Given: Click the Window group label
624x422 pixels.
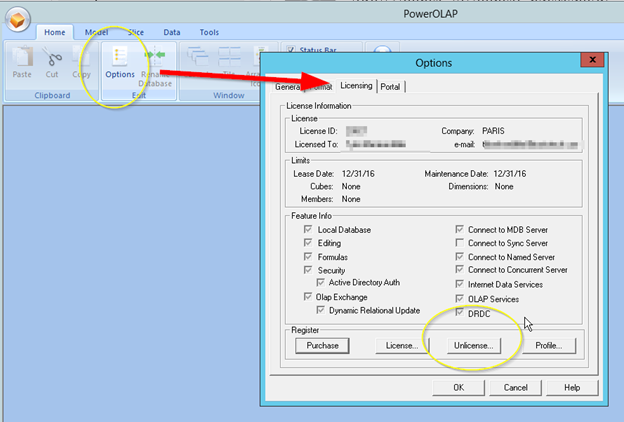Looking at the screenshot, I should click(228, 96).
